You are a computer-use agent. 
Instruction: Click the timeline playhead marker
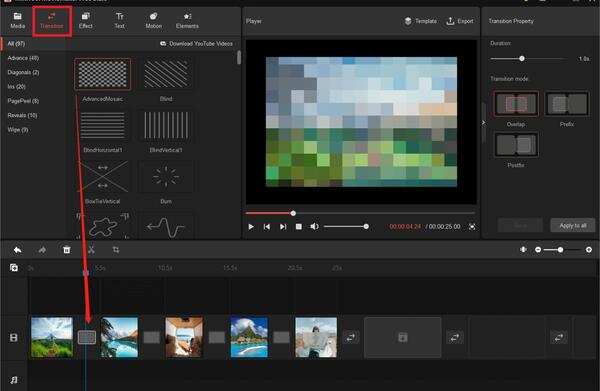point(85,272)
